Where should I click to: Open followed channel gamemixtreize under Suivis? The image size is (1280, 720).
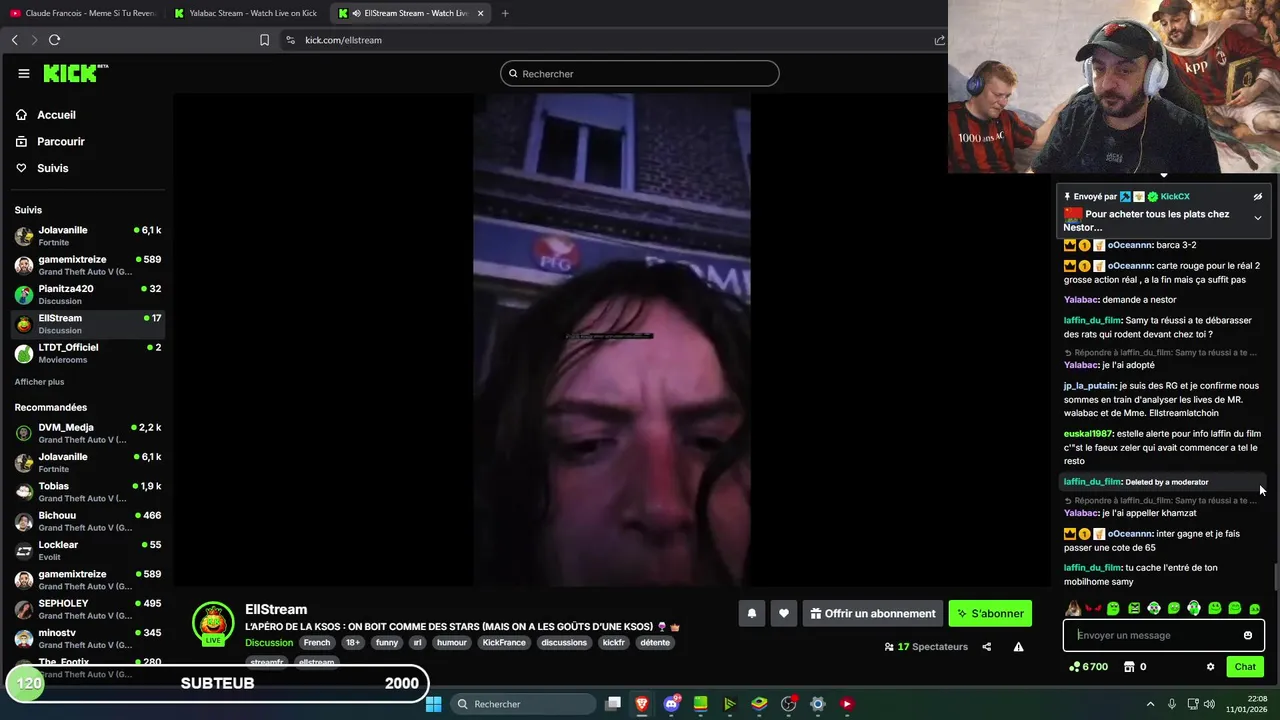tap(88, 265)
